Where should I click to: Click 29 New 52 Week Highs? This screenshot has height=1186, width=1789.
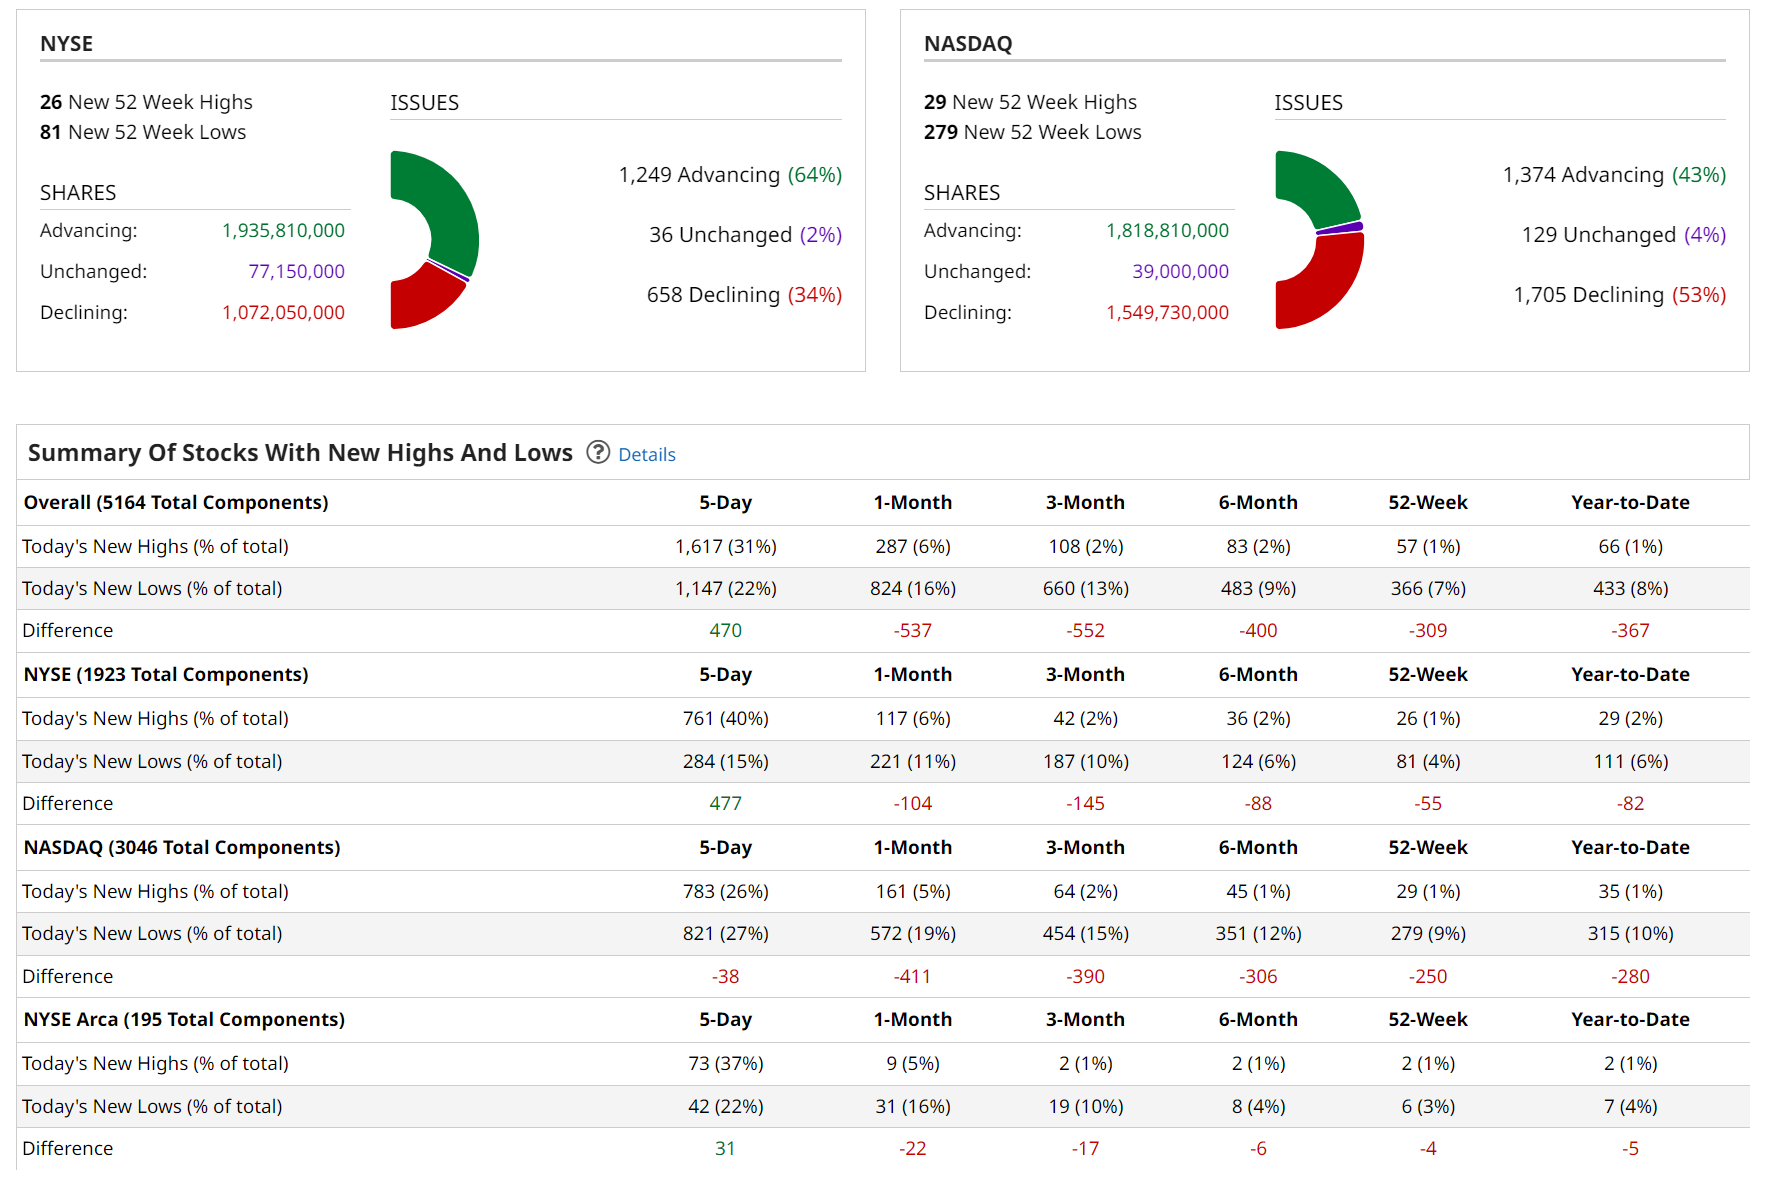click(x=1030, y=102)
